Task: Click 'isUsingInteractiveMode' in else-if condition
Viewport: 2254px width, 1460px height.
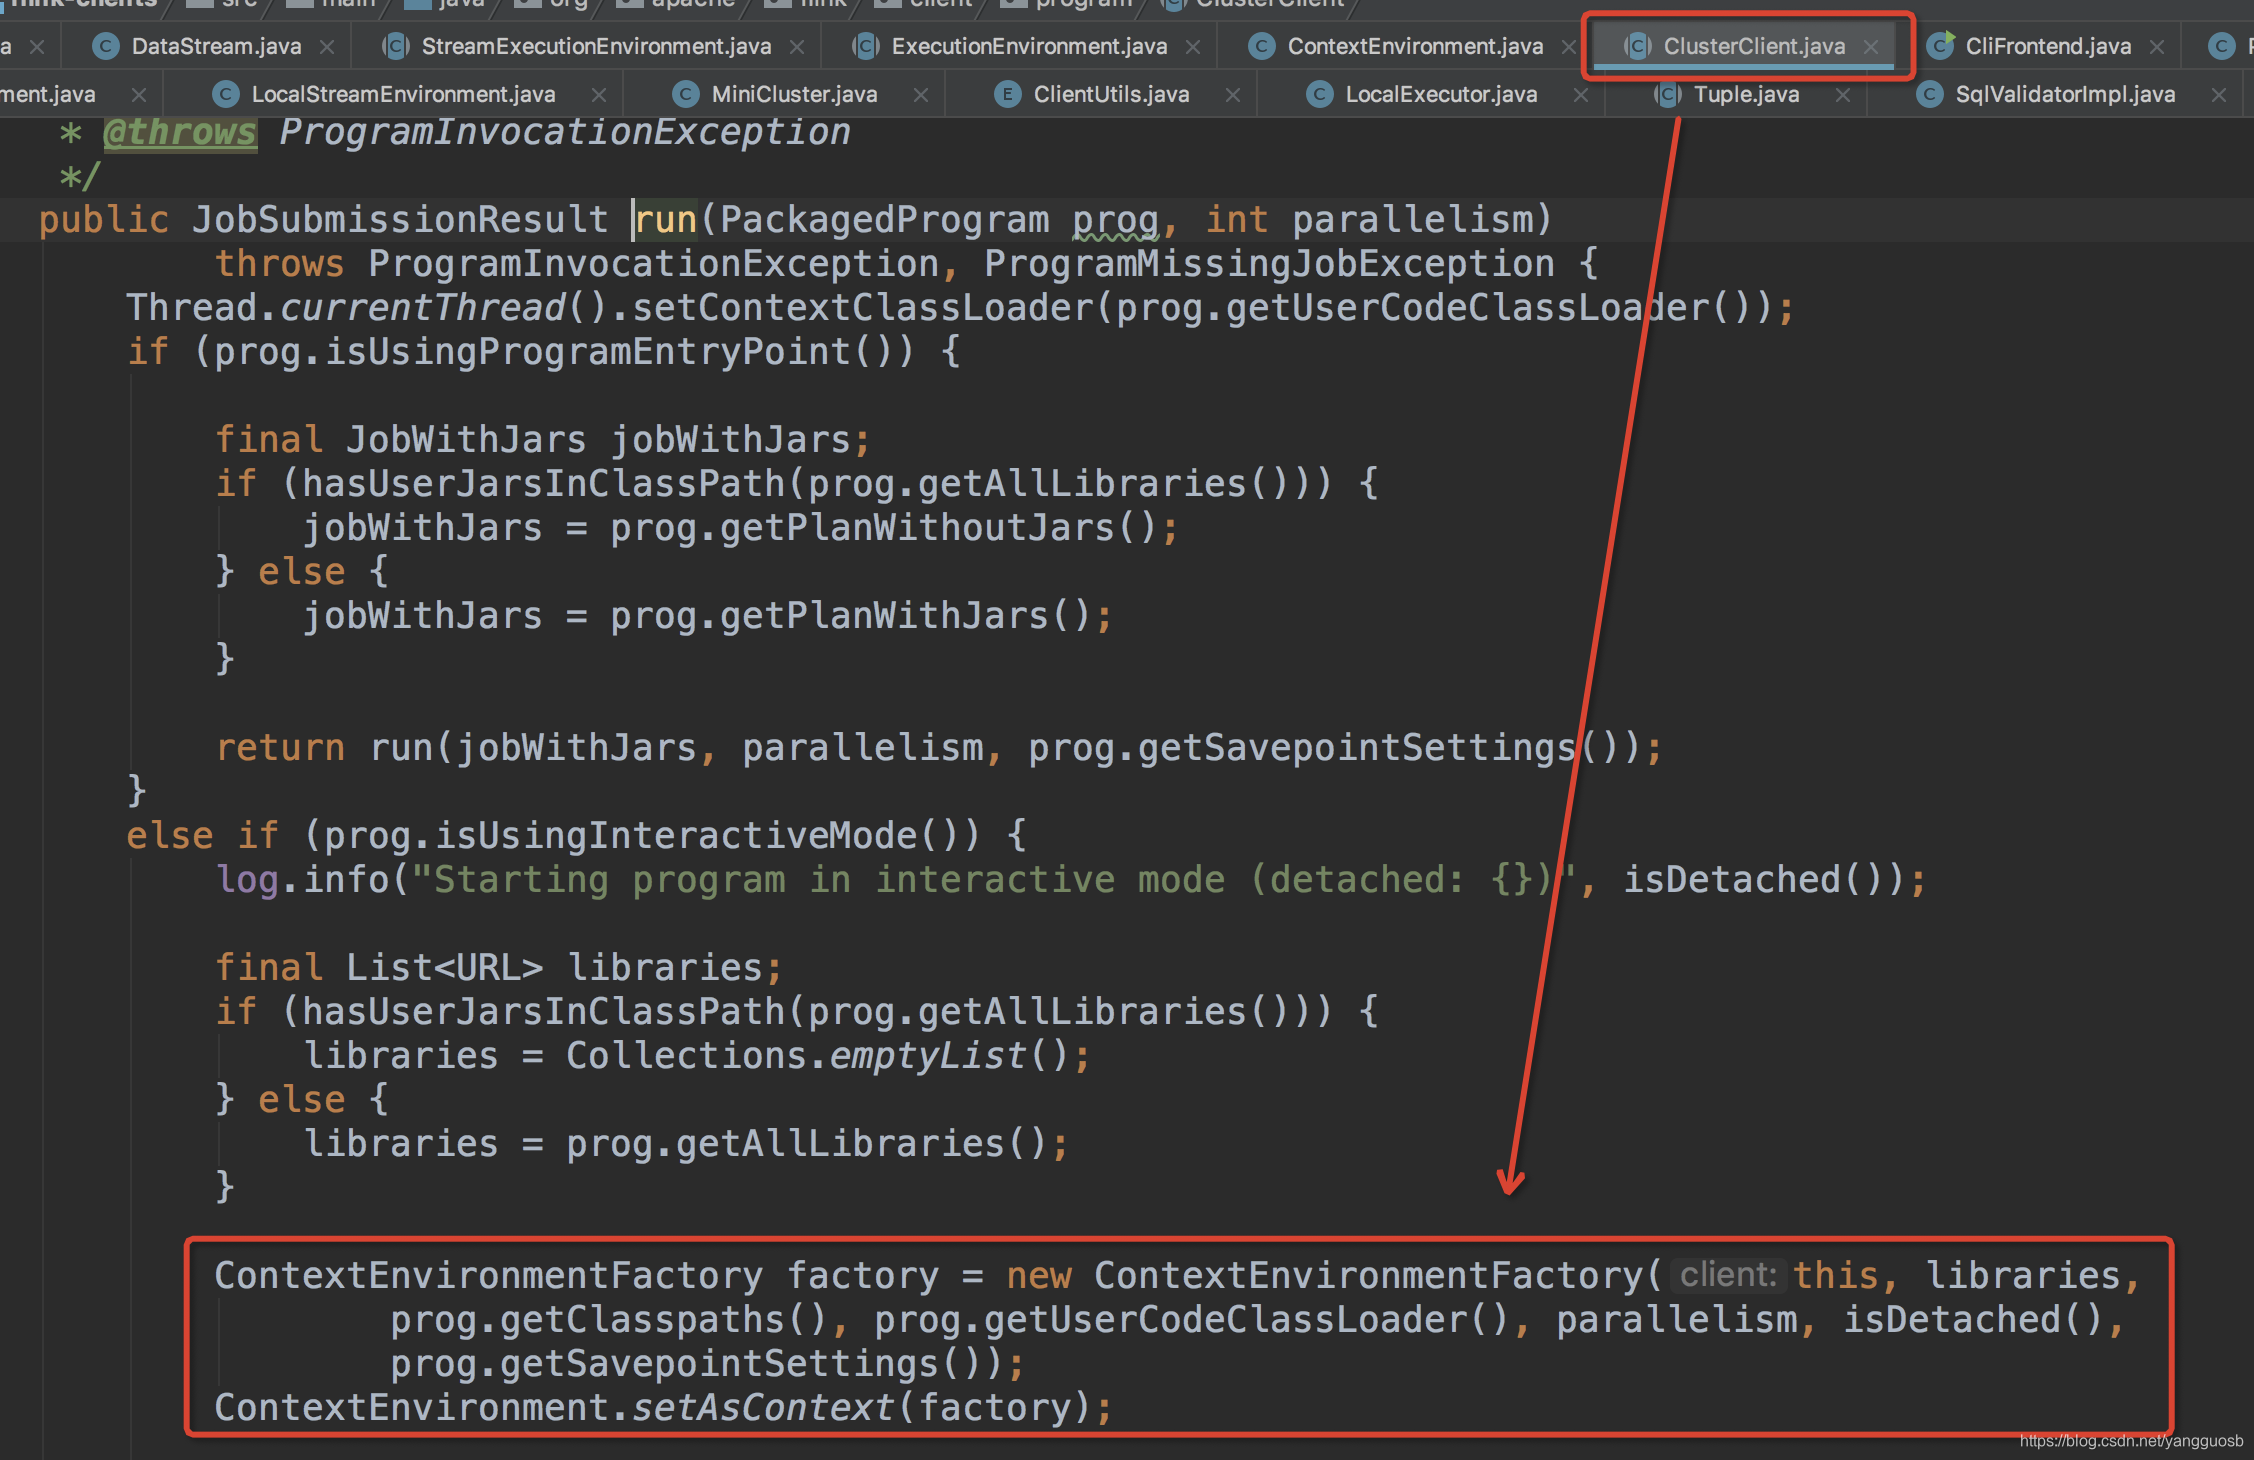Action: [x=676, y=835]
